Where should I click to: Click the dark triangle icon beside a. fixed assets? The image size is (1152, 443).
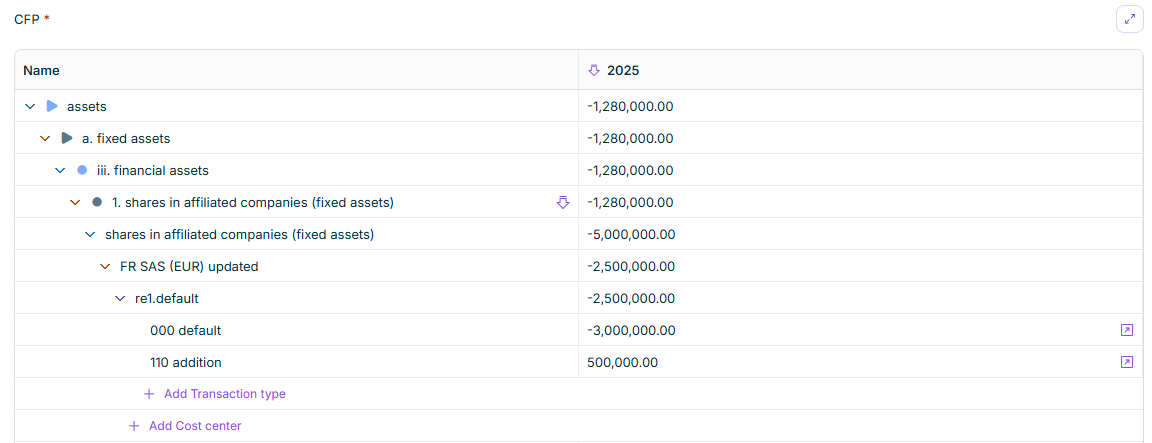tap(67, 138)
